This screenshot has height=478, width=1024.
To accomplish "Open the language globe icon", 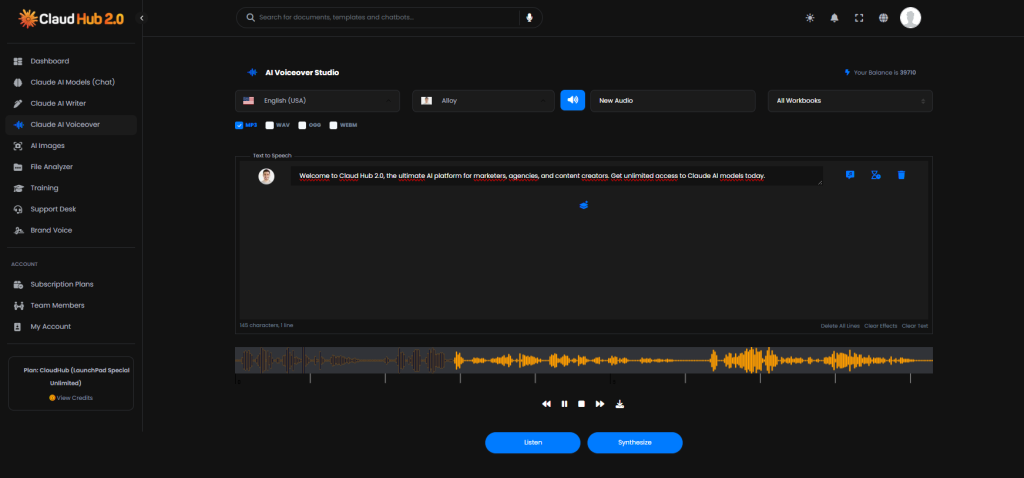I will click(x=884, y=18).
